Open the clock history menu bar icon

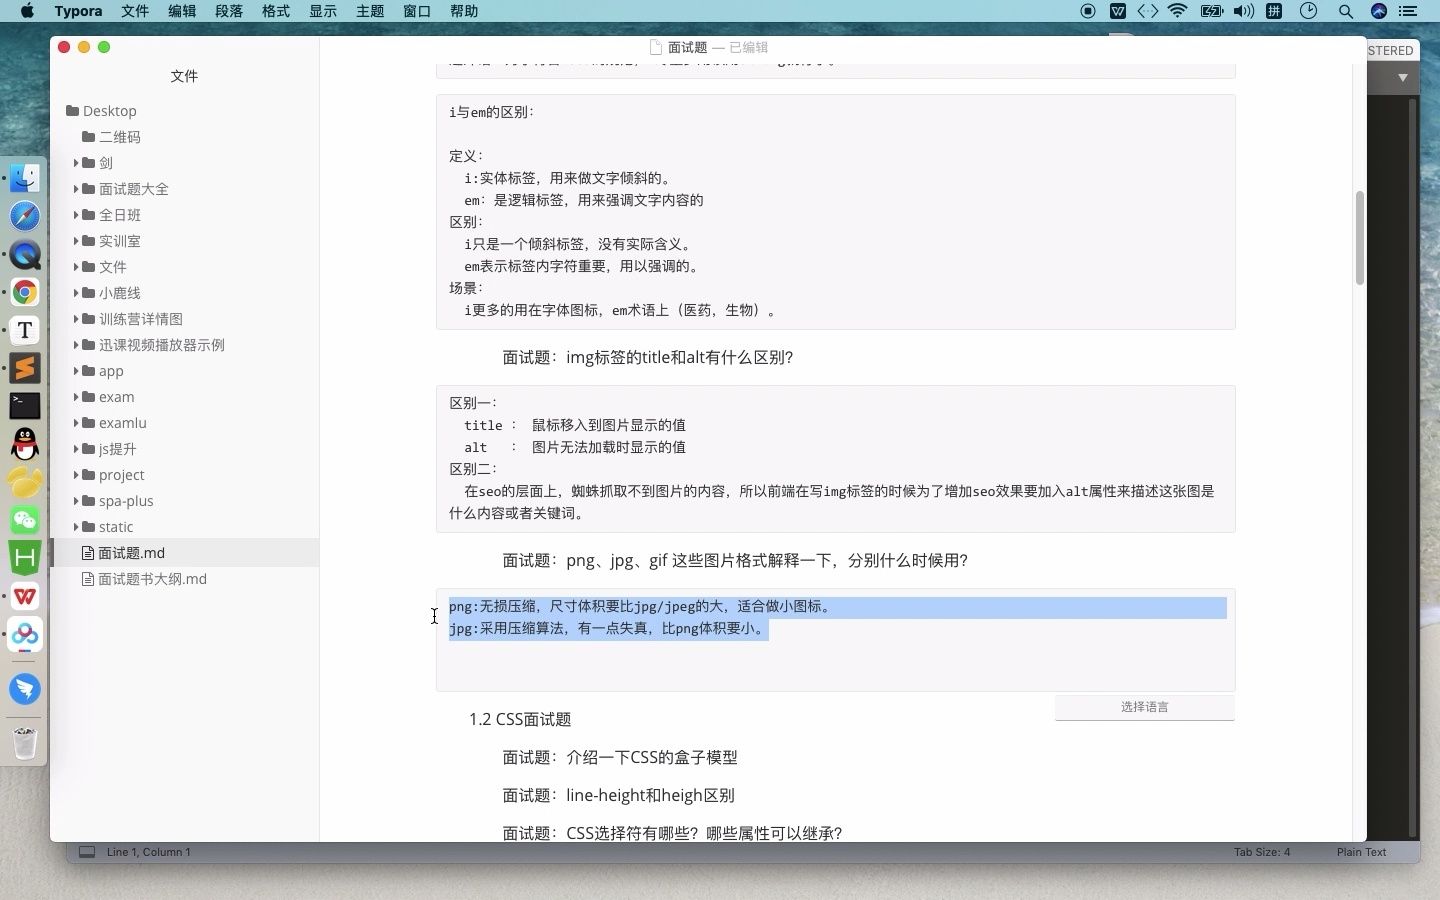coord(1308,11)
